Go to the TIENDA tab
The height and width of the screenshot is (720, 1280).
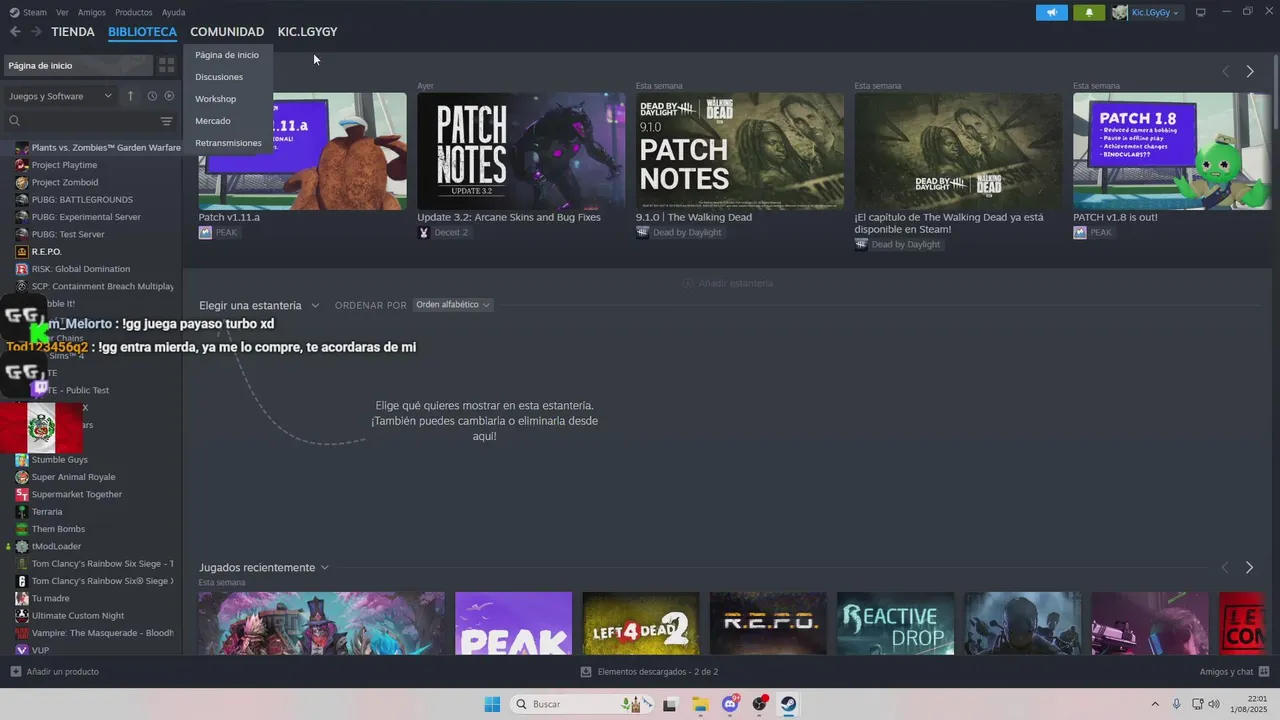click(x=73, y=32)
